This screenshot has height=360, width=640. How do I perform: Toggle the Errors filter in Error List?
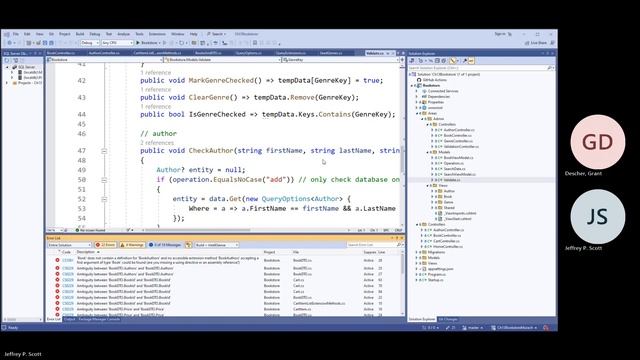tap(105, 245)
